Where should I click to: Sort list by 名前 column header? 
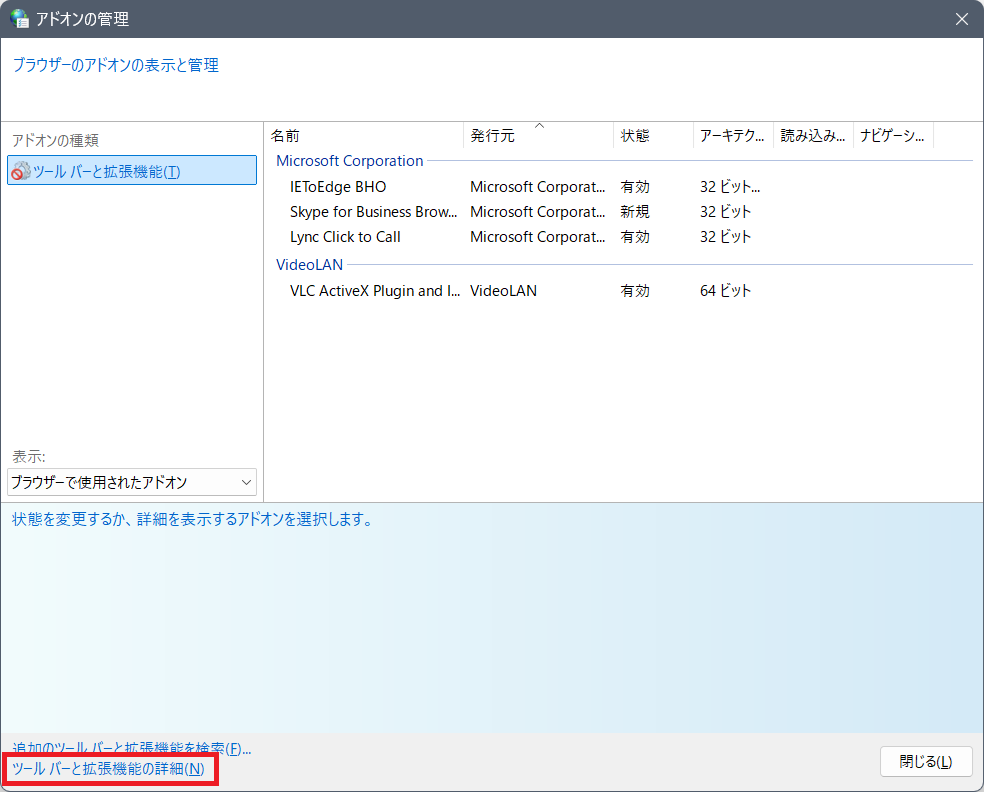tap(364, 136)
